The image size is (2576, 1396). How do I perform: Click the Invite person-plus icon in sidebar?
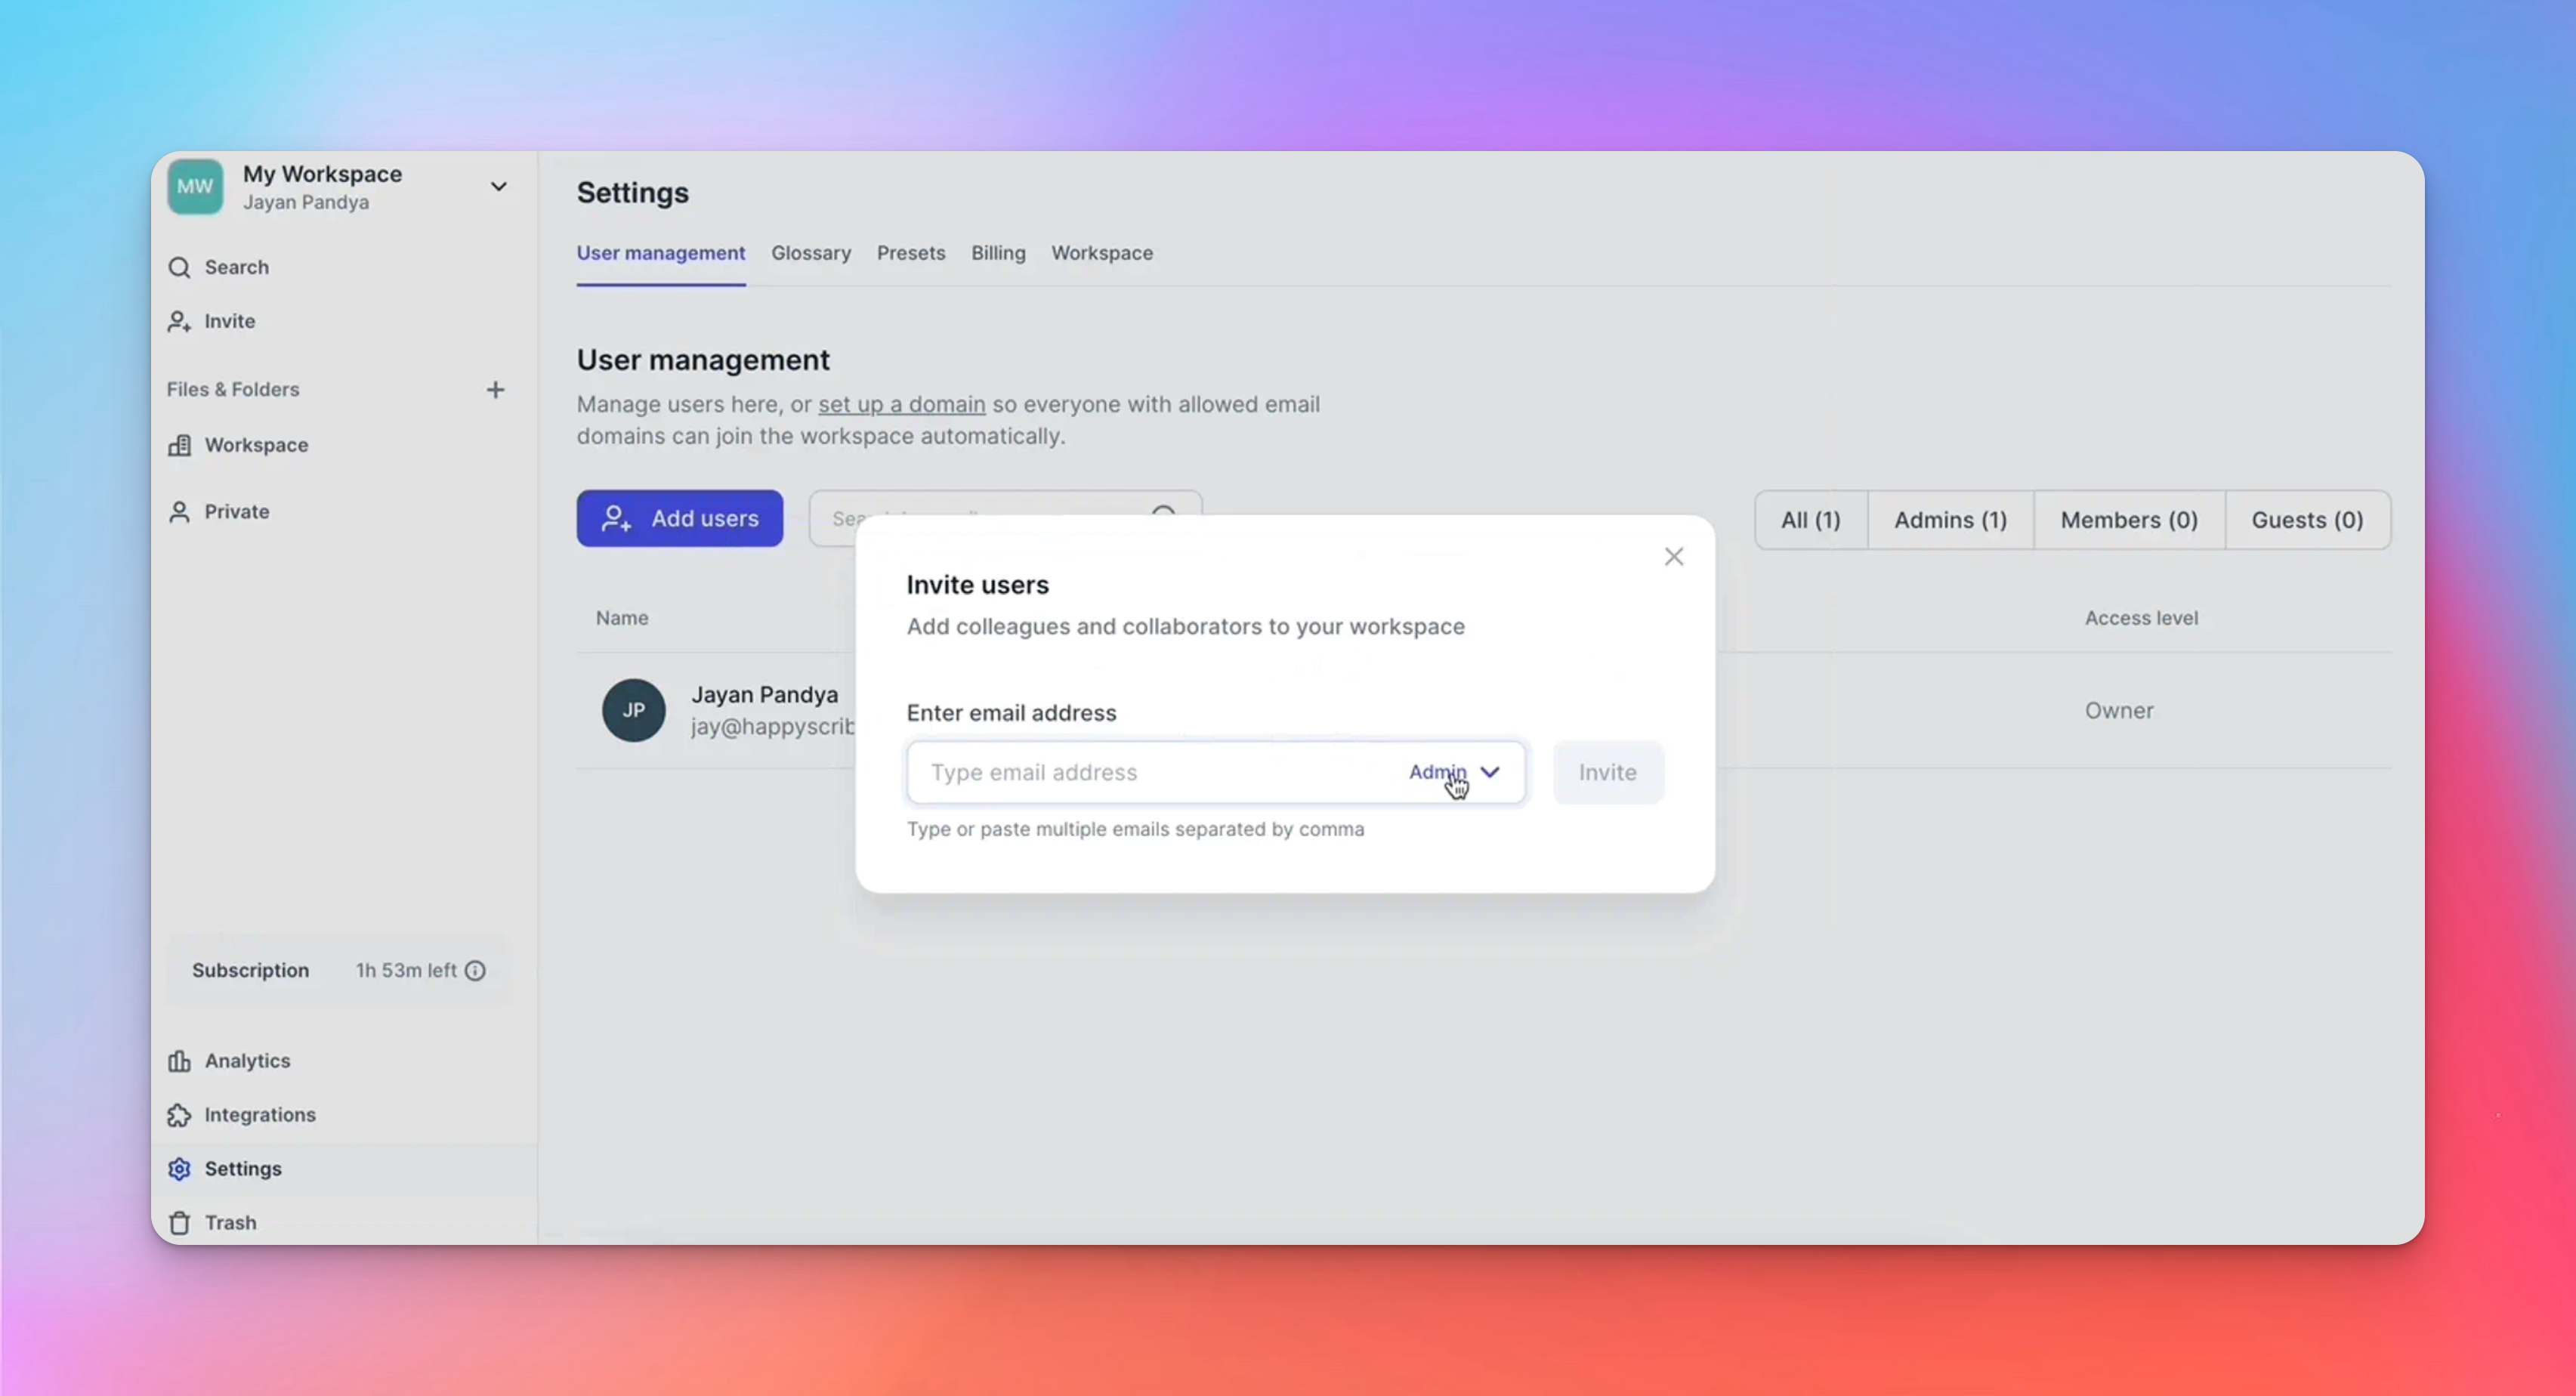[x=179, y=321]
